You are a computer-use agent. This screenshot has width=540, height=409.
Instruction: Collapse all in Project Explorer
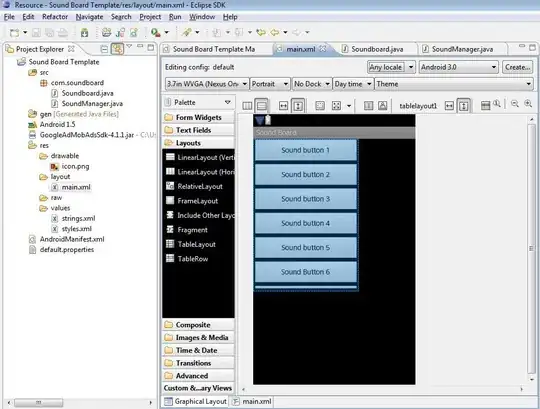click(x=104, y=49)
